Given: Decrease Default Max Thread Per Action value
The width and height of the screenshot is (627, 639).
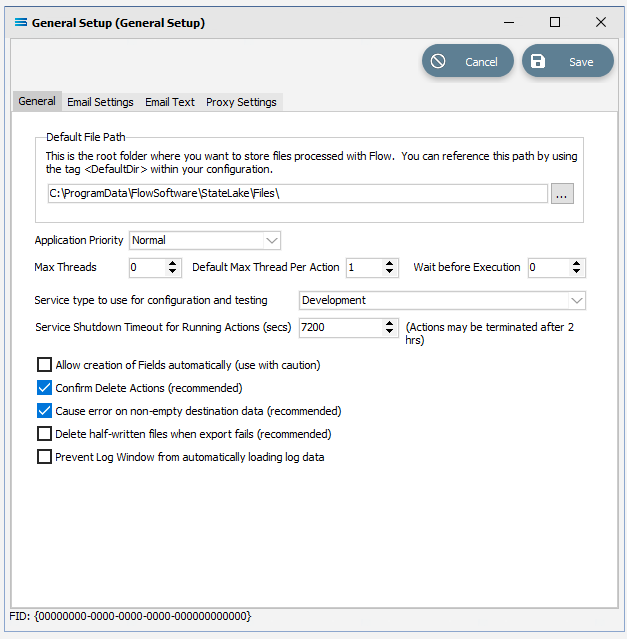Looking at the screenshot, I should 389,271.
